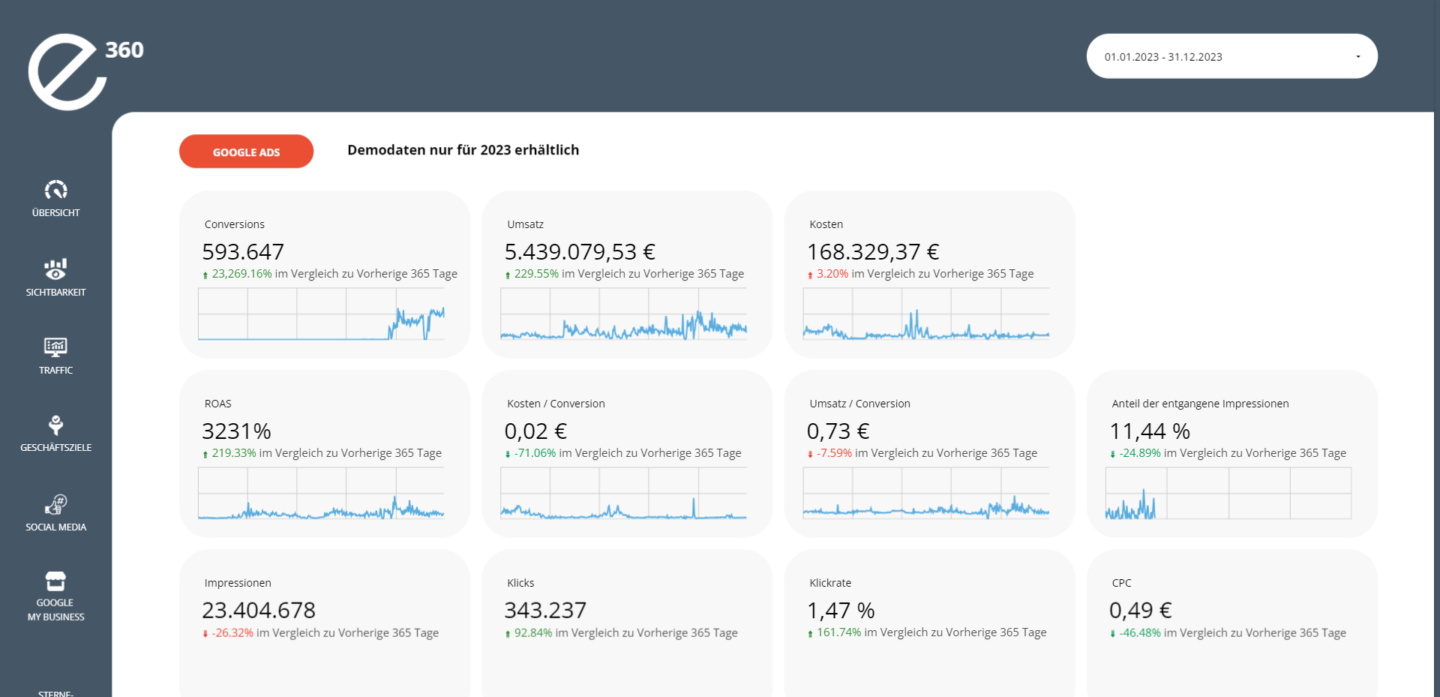Viewport: 1440px width, 697px height.
Task: Open the Traffic monitor icon
Action: tap(56, 347)
